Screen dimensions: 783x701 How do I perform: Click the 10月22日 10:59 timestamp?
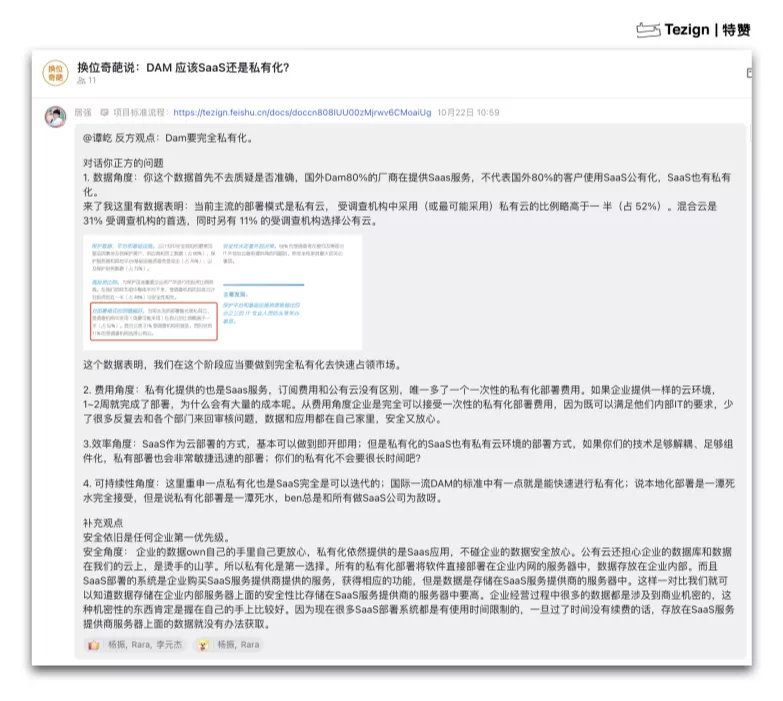point(468,113)
